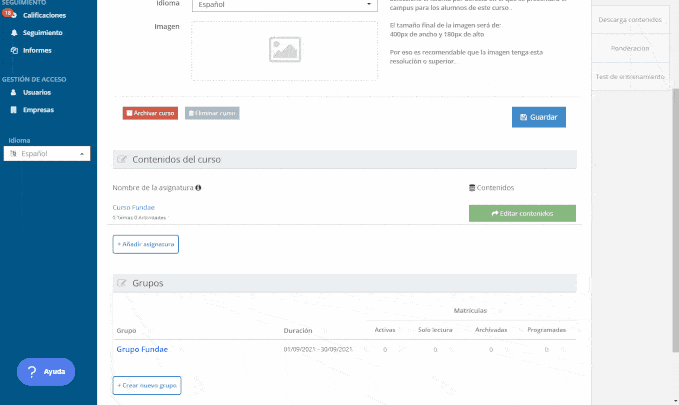
Task: Click the Informes icon in sidebar
Action: click(14, 50)
